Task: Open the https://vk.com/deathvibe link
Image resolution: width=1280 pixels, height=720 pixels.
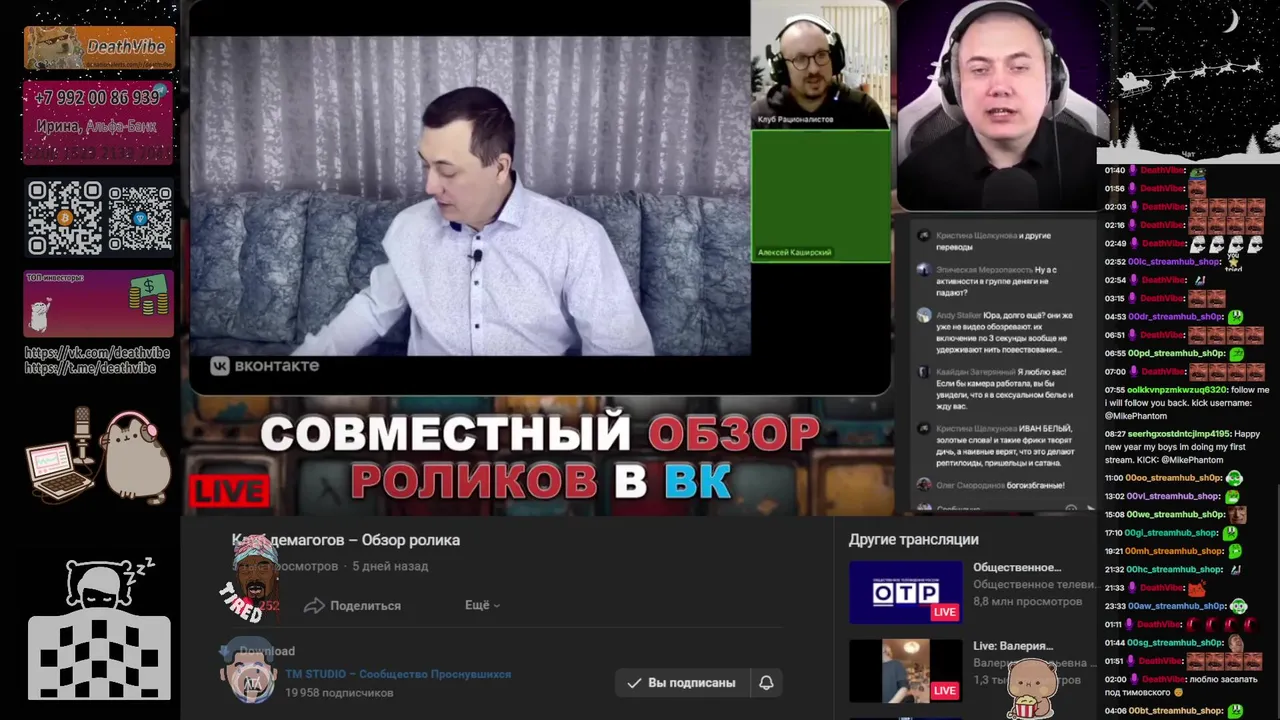Action: (97, 353)
